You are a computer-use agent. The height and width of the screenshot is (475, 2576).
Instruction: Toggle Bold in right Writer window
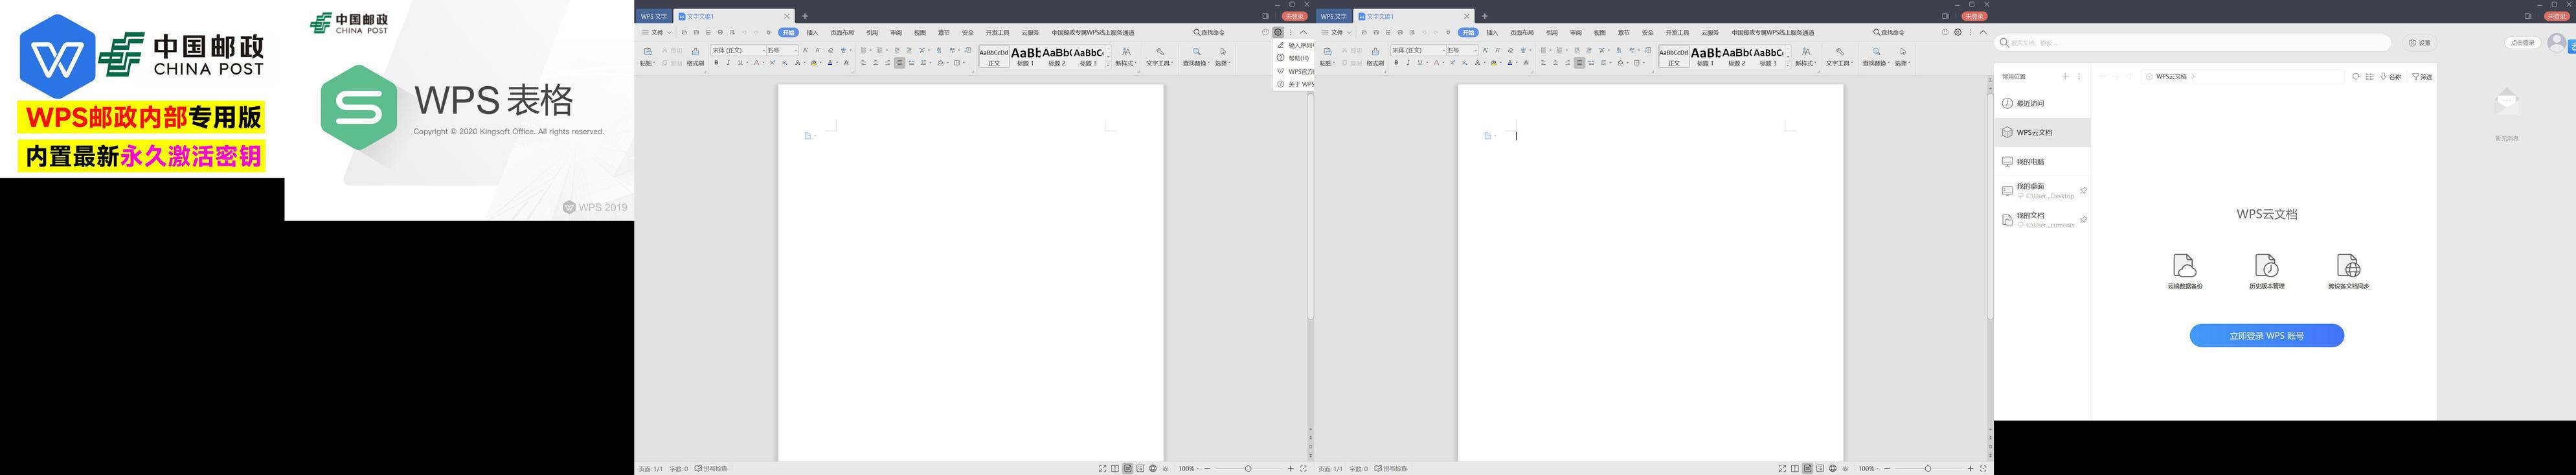(1396, 63)
